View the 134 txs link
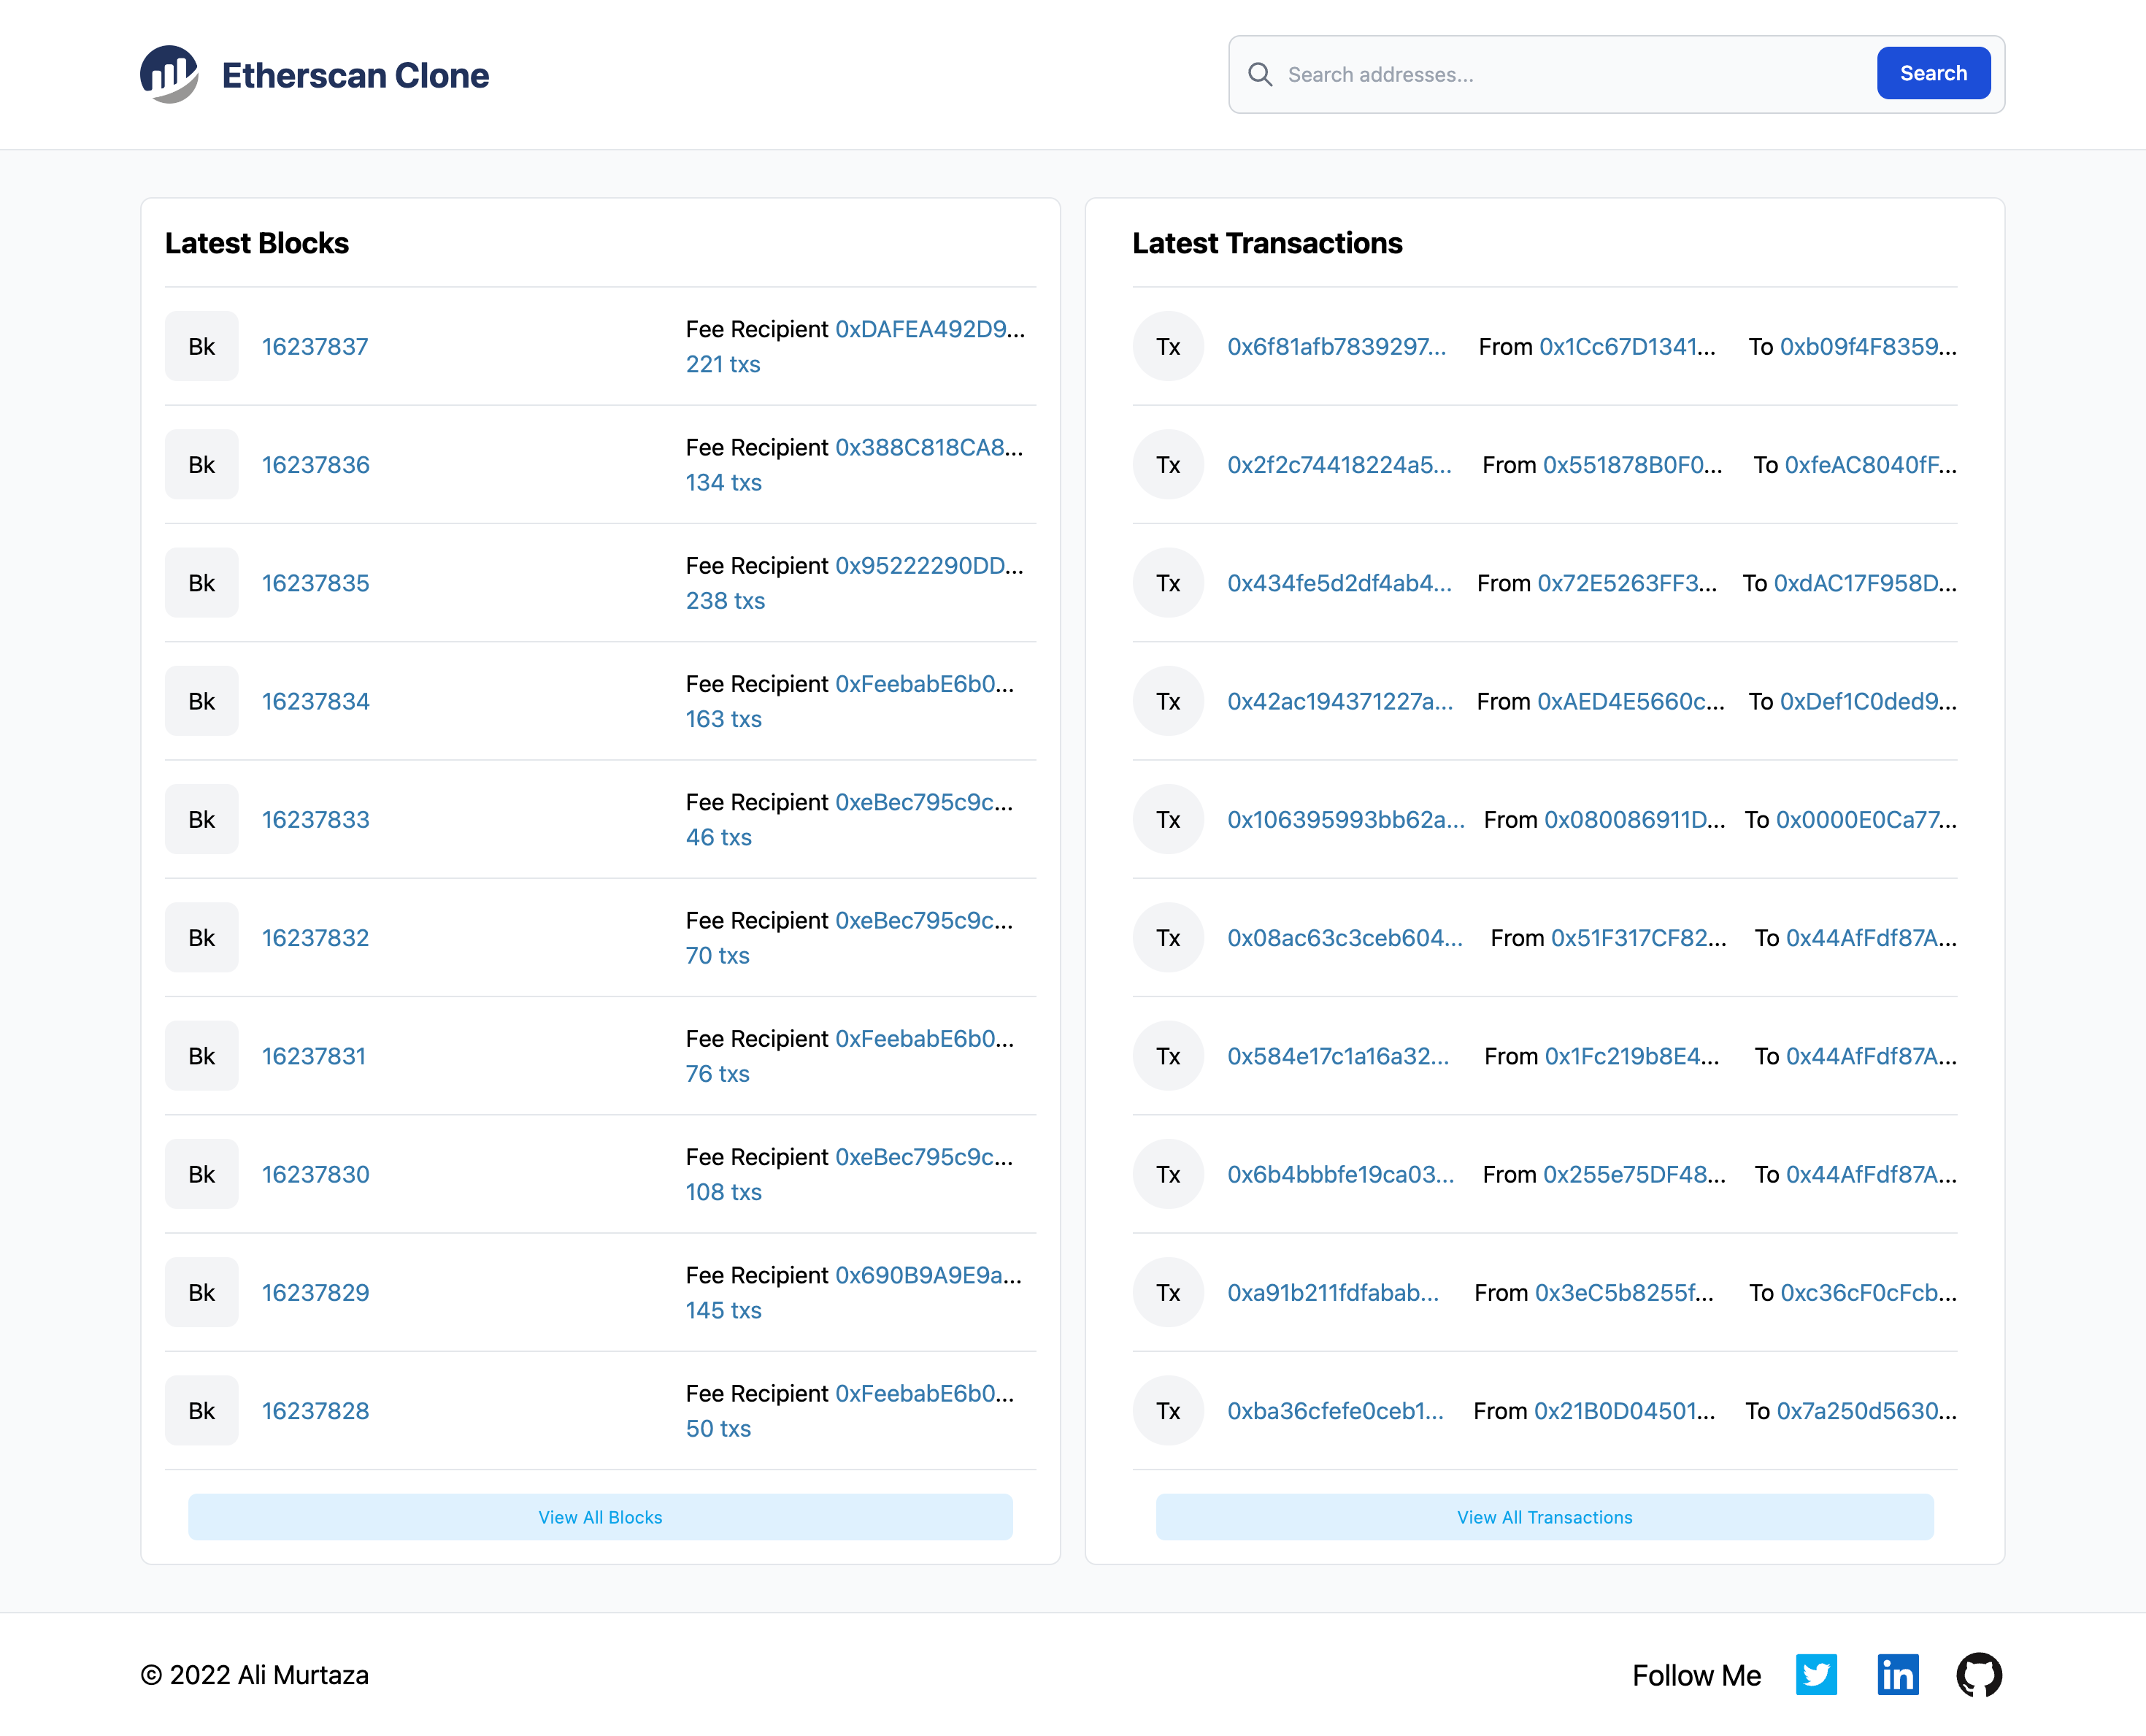The width and height of the screenshot is (2146, 1736). 723,483
